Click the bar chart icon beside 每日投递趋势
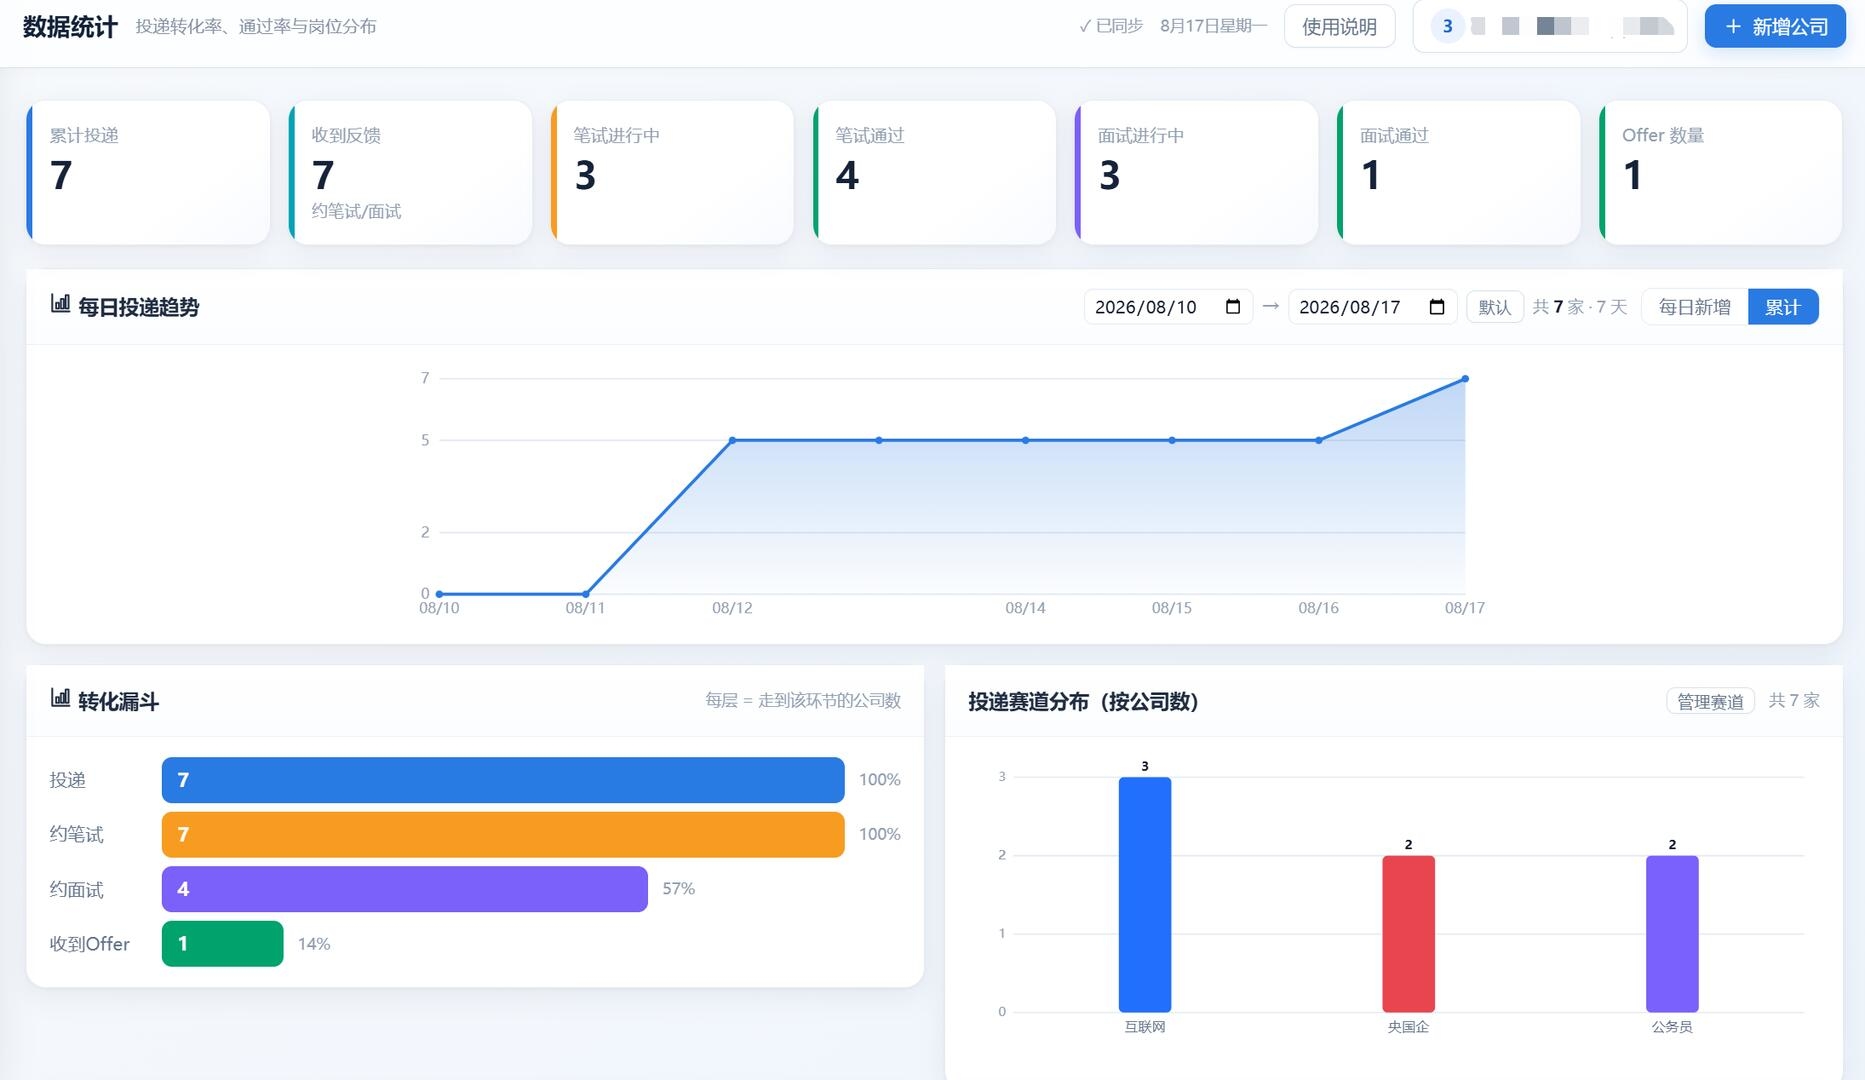This screenshot has width=1865, height=1080. click(60, 304)
